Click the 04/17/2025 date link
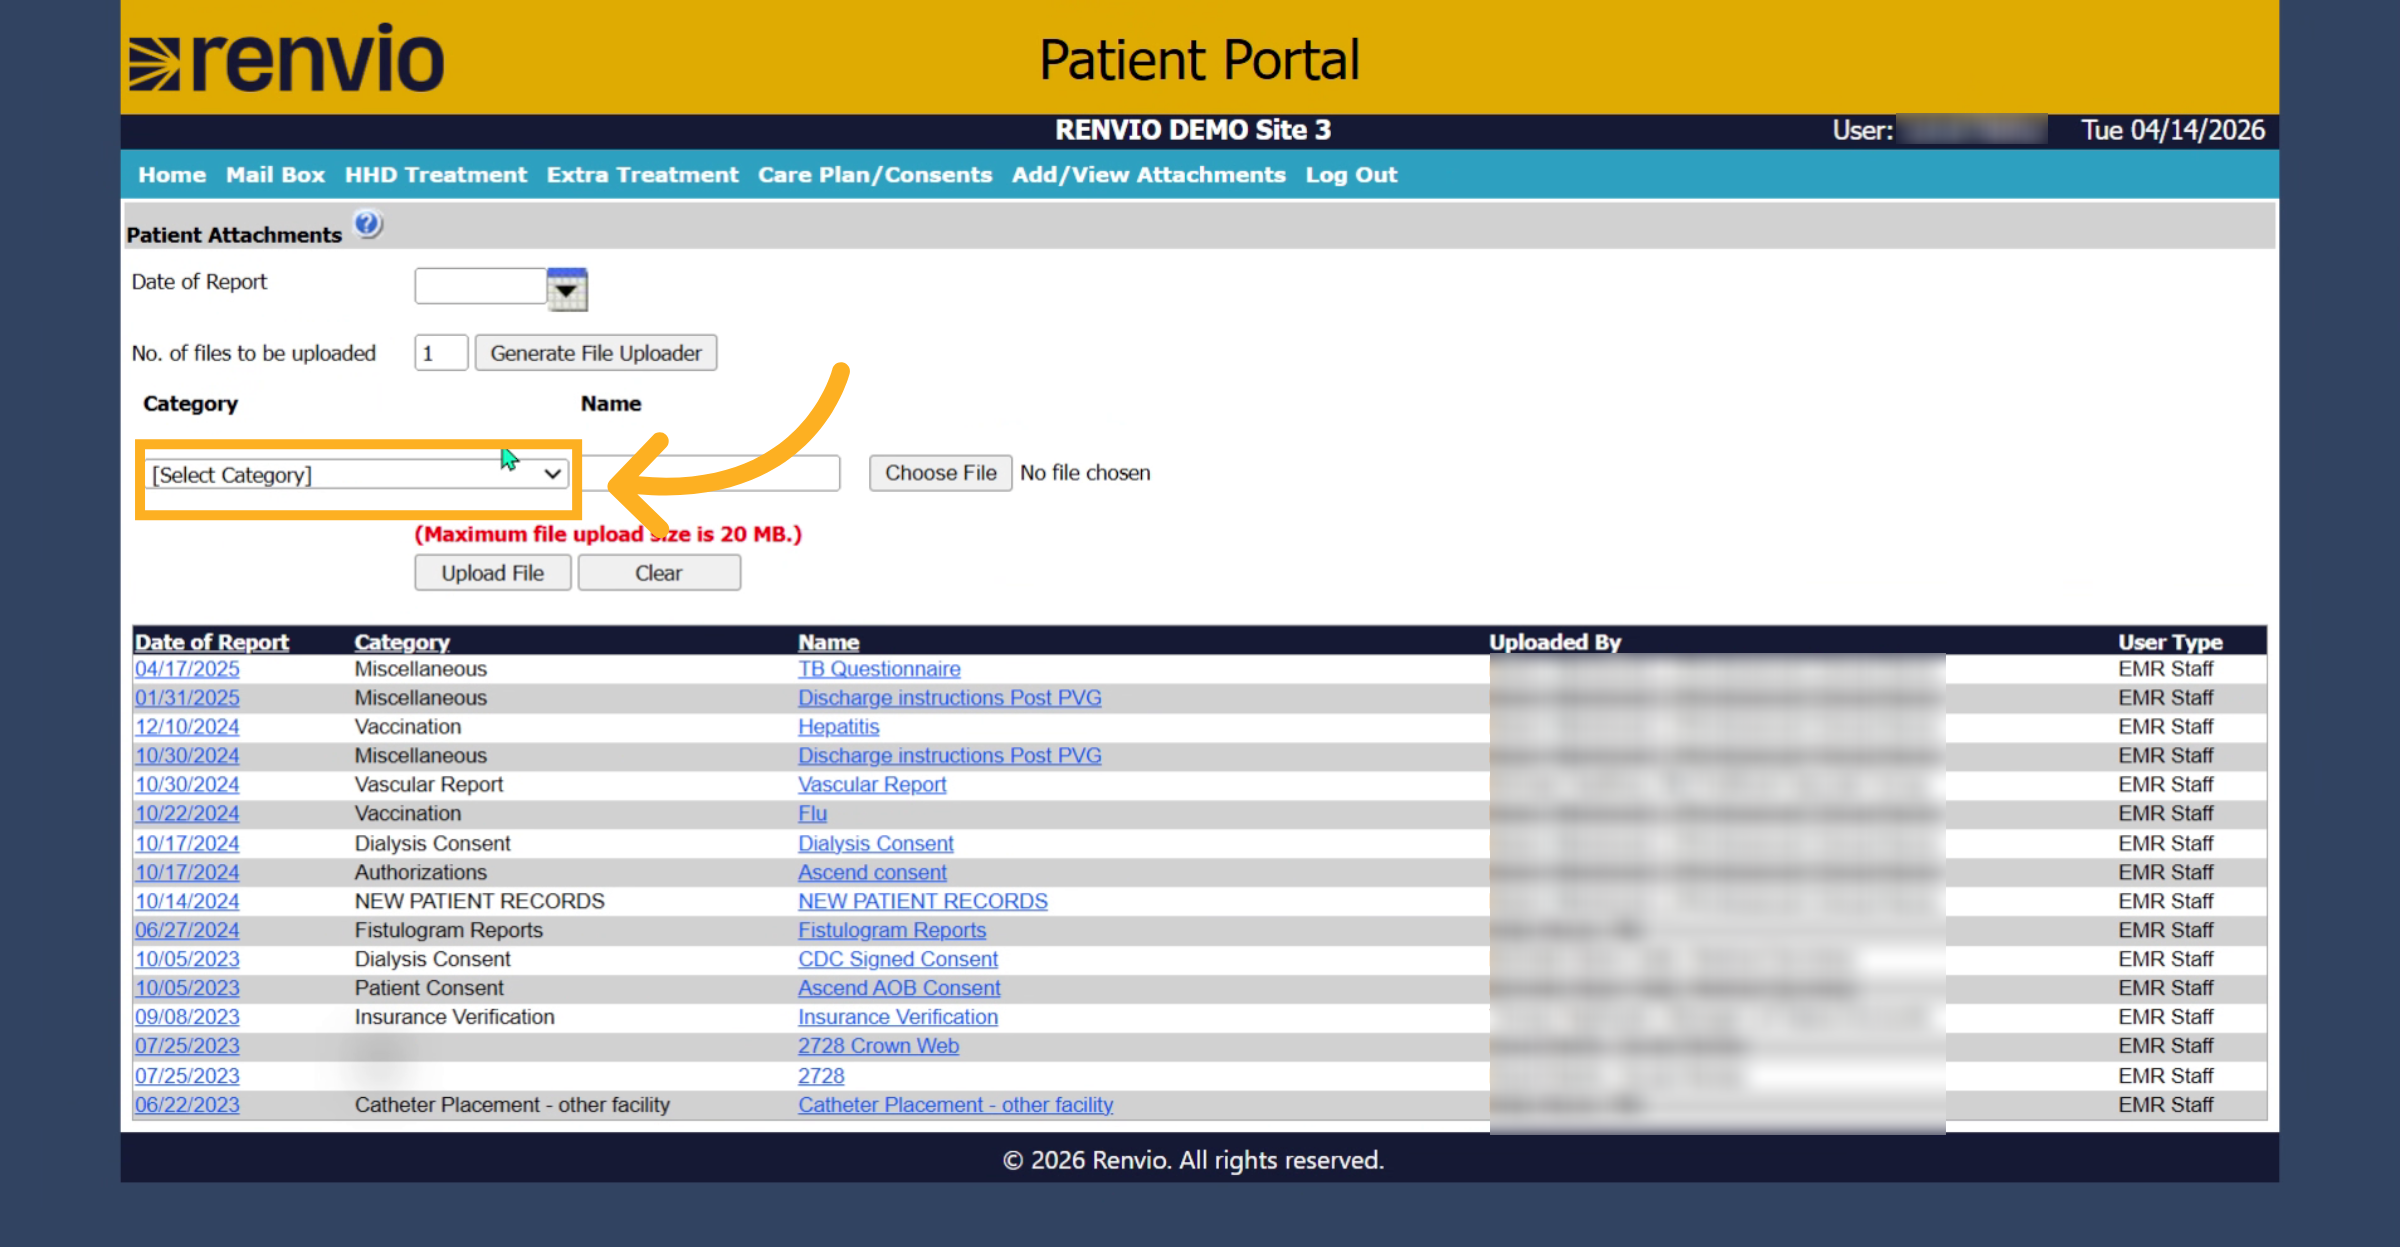This screenshot has width=2400, height=1247. pyautogui.click(x=188, y=669)
